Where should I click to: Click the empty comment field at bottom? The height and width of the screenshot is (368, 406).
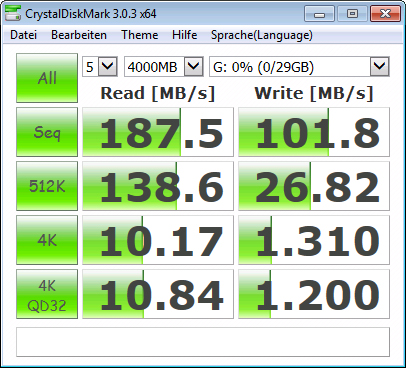(x=203, y=342)
